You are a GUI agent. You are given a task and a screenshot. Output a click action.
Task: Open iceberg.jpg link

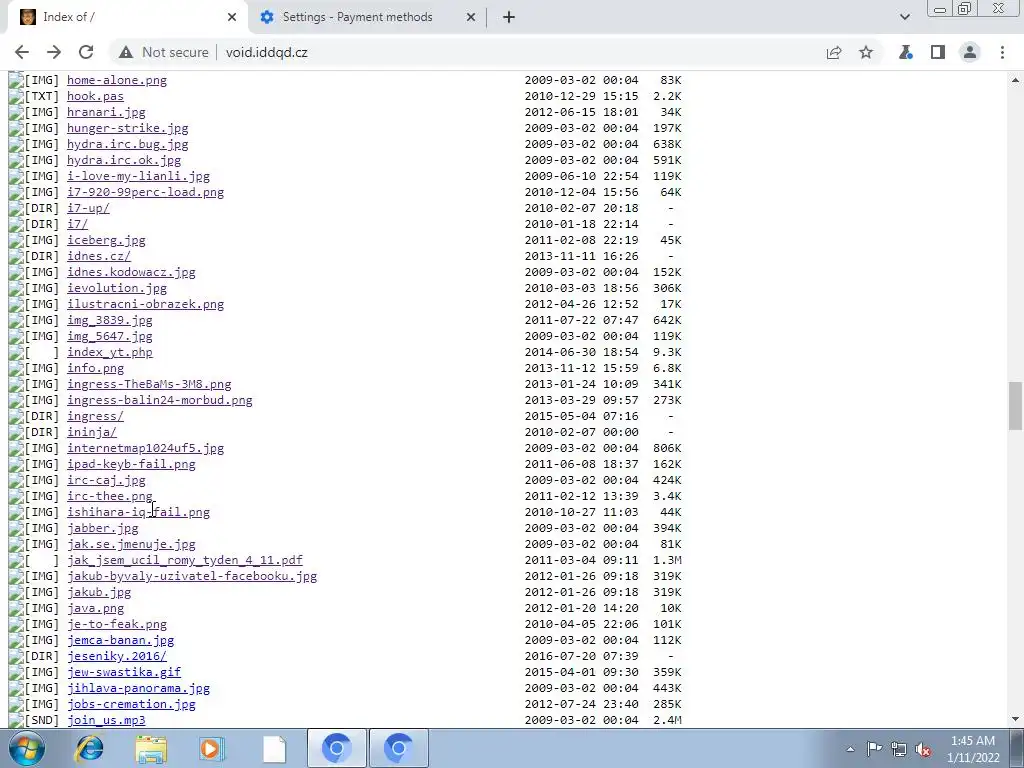106,240
